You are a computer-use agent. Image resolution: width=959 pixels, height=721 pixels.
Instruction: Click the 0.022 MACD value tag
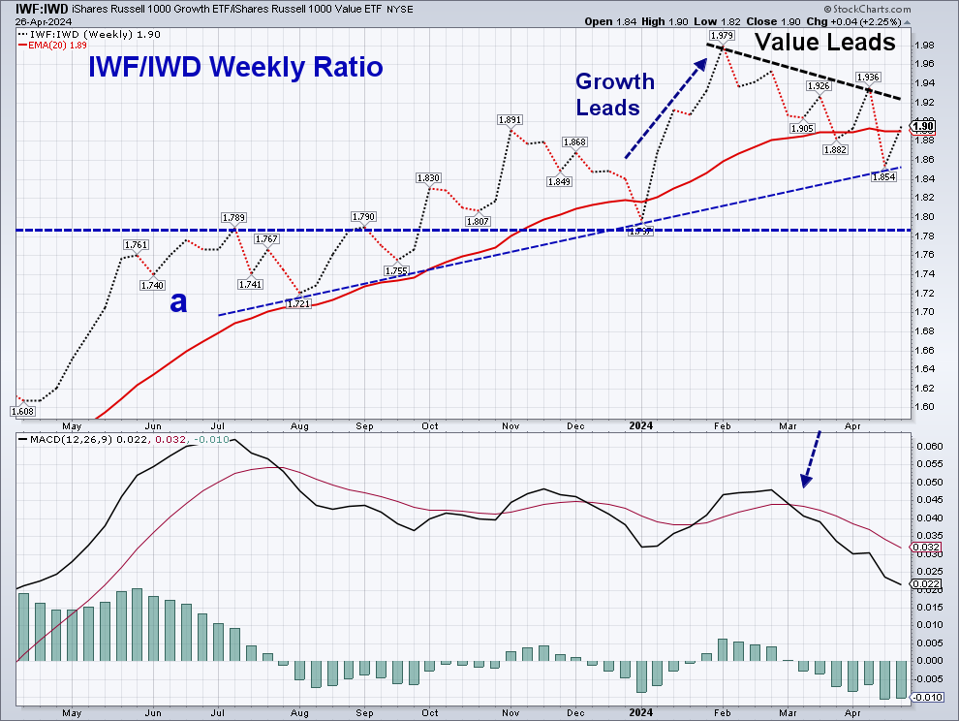[923, 583]
